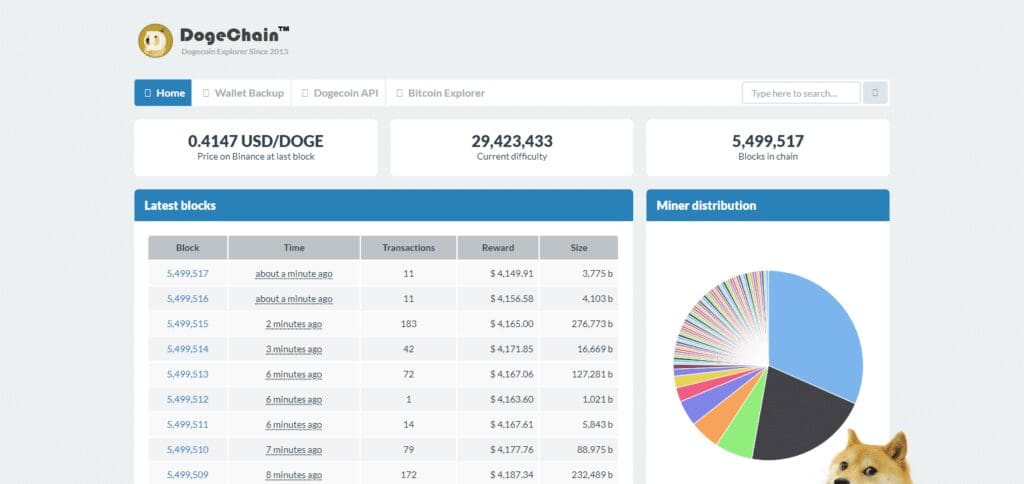Click the '7 minutes ago' timestamp

[294, 449]
